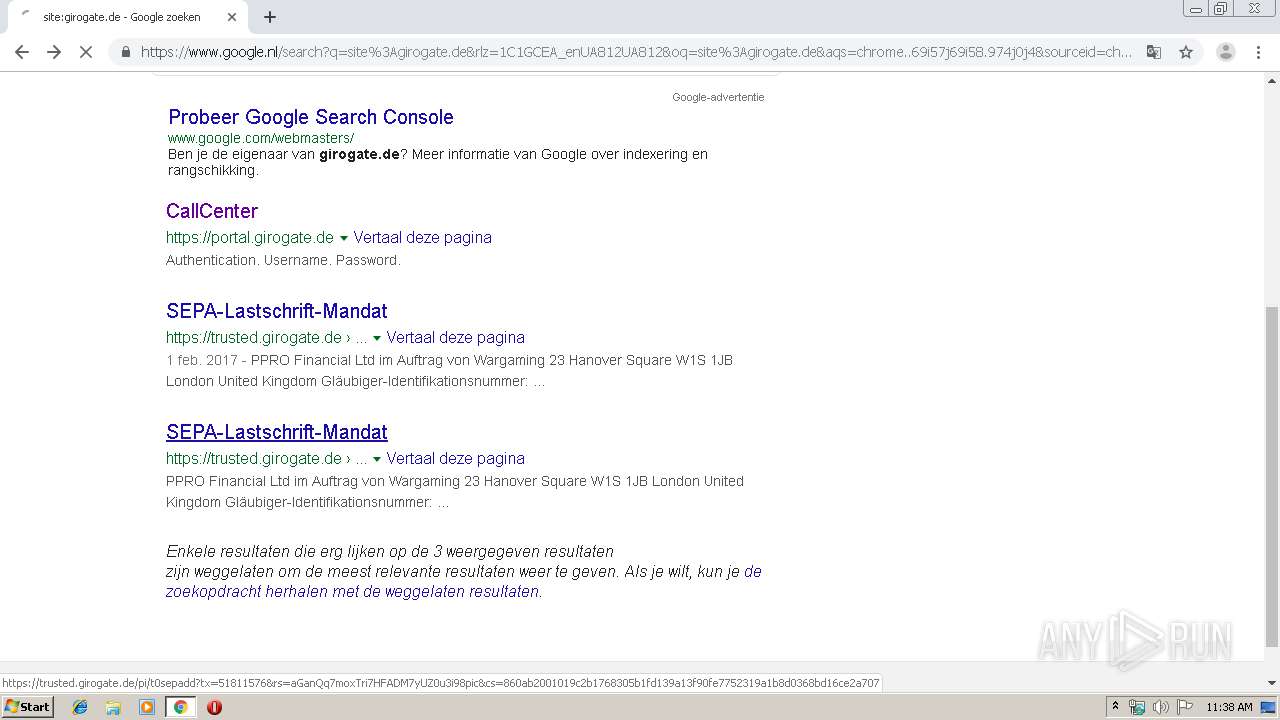Click Vertaal deze pagina for CallCenter result
Screen dimensions: 1280x720
pyautogui.click(x=422, y=238)
